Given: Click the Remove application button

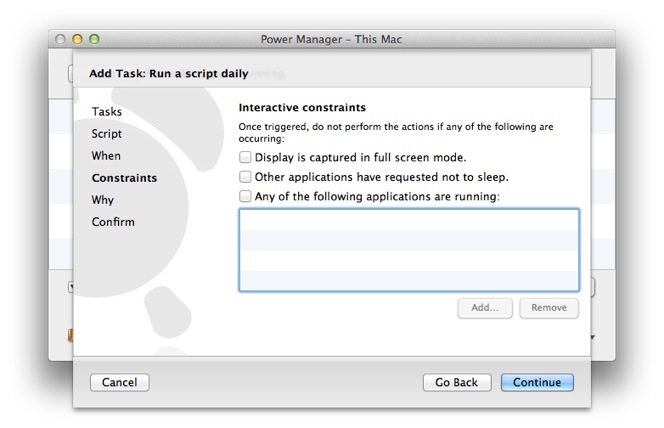Looking at the screenshot, I should pyautogui.click(x=549, y=308).
